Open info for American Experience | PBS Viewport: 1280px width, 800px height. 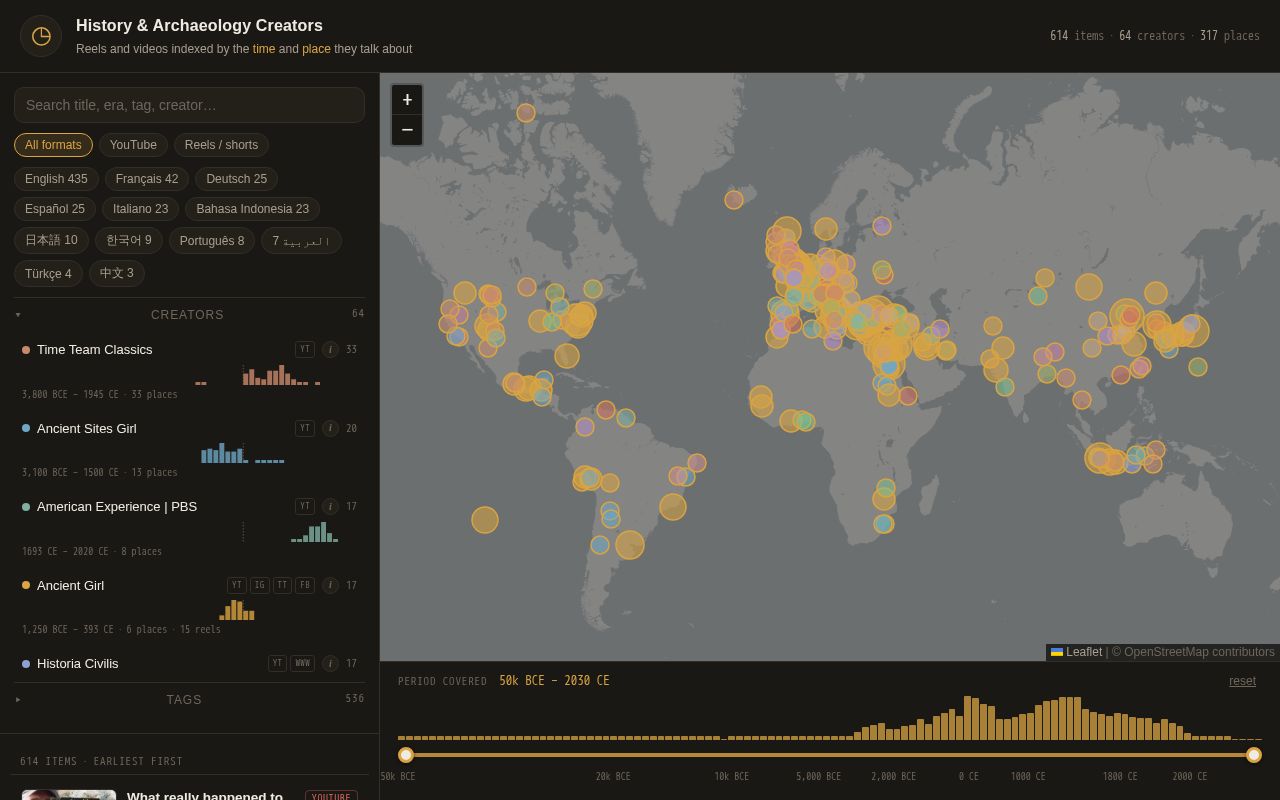pyautogui.click(x=330, y=507)
